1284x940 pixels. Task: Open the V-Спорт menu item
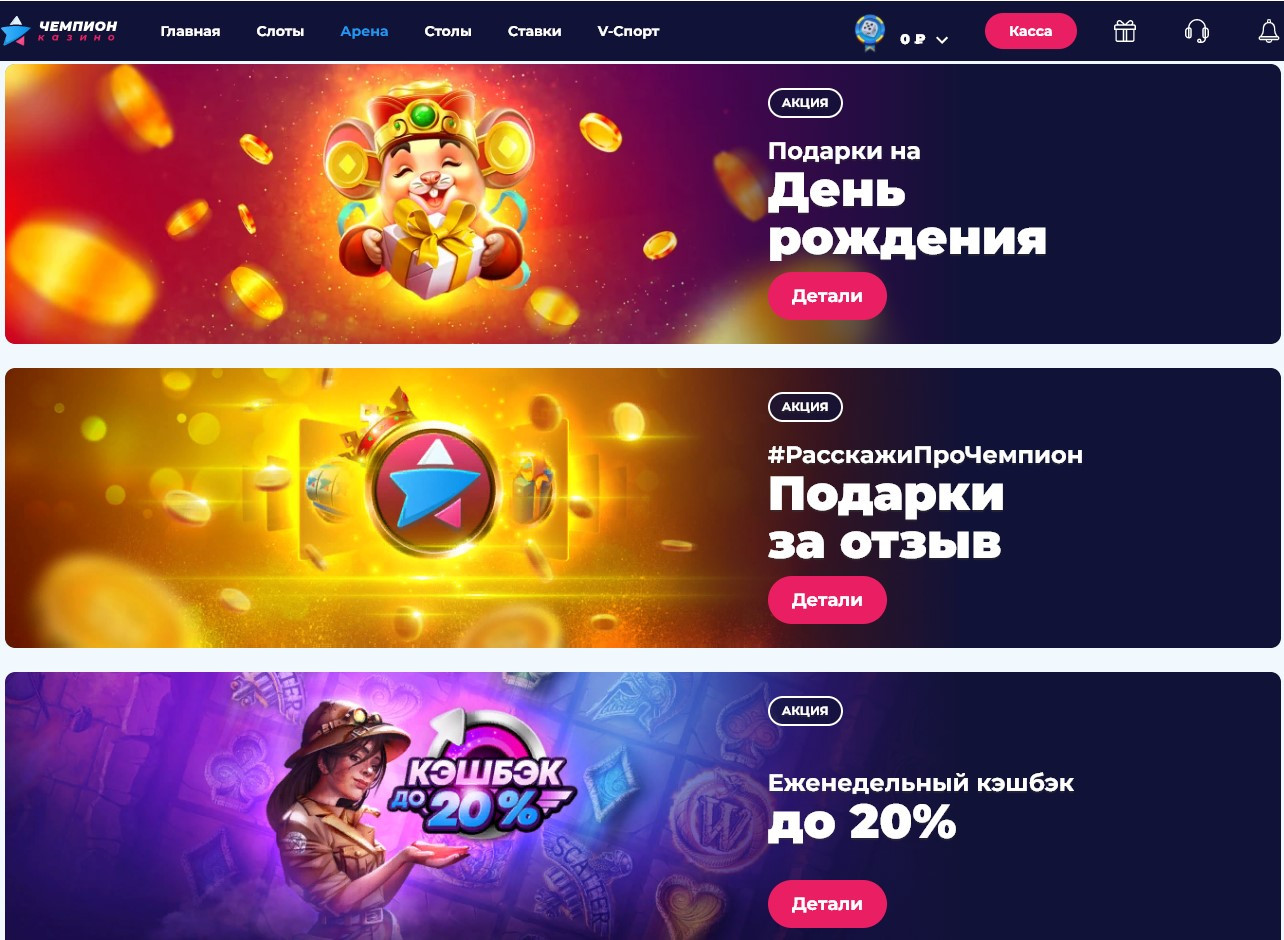click(x=628, y=31)
